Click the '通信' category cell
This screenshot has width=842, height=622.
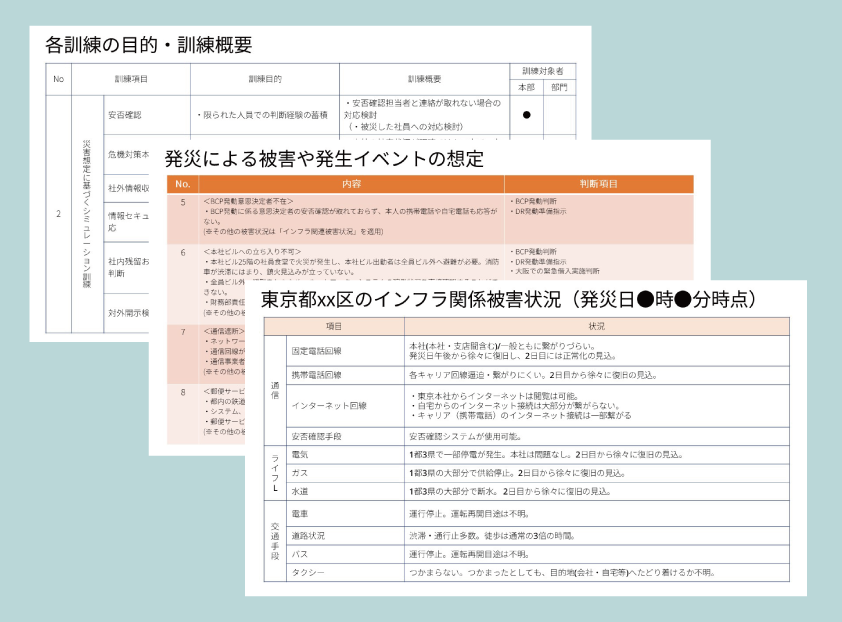click(x=275, y=390)
